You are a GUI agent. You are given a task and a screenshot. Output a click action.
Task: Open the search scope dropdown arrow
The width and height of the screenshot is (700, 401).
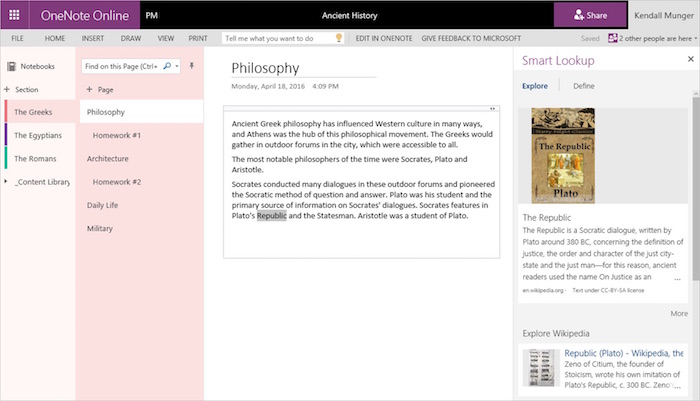(x=177, y=66)
